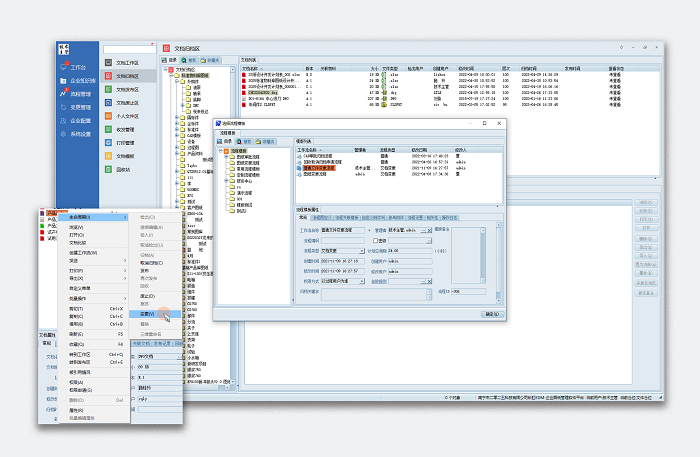The height and width of the screenshot is (457, 700).
Task: Select the Taylor folder in main tree
Action: tap(192, 166)
